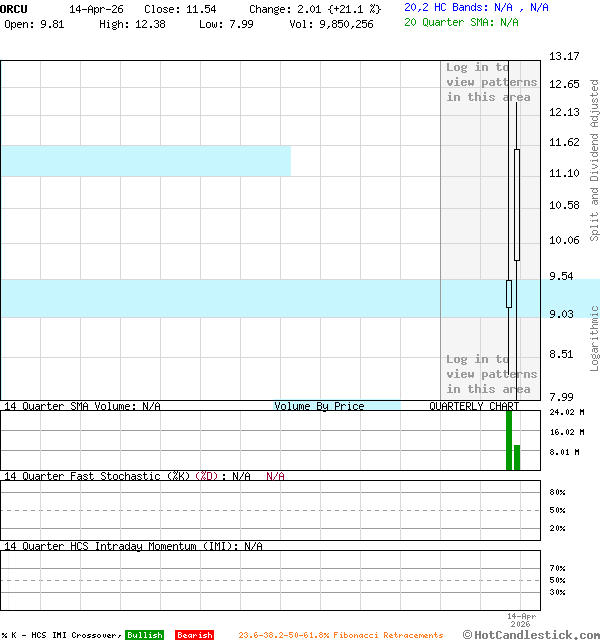The width and height of the screenshot is (600, 640).
Task: Click the ORCU ticker symbol
Action: 14,8
